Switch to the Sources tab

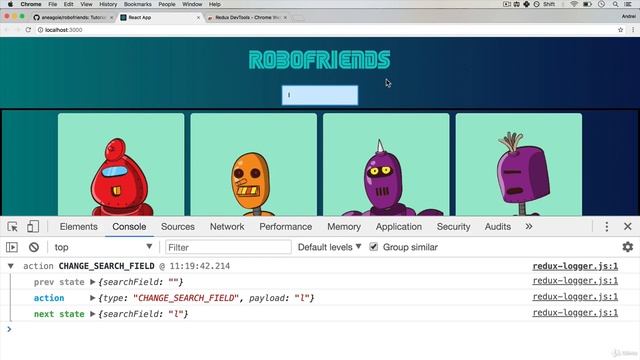point(178,227)
